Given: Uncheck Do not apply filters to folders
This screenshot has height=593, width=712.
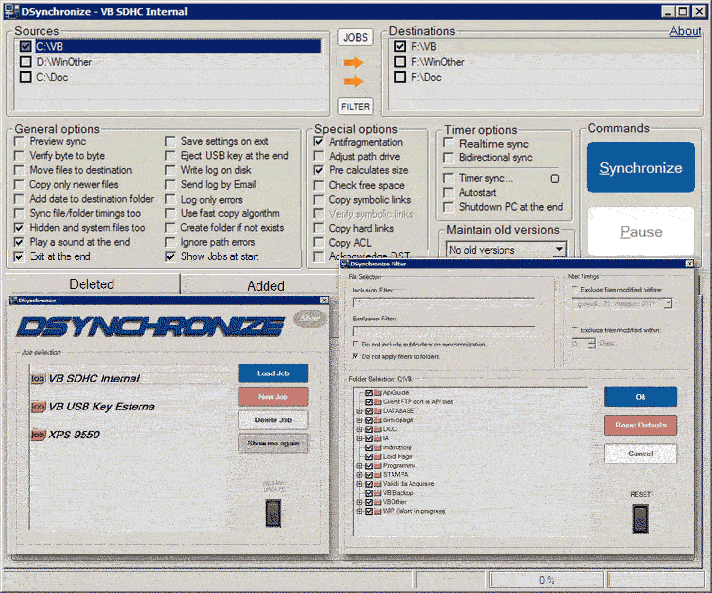Looking at the screenshot, I should coord(356,356).
